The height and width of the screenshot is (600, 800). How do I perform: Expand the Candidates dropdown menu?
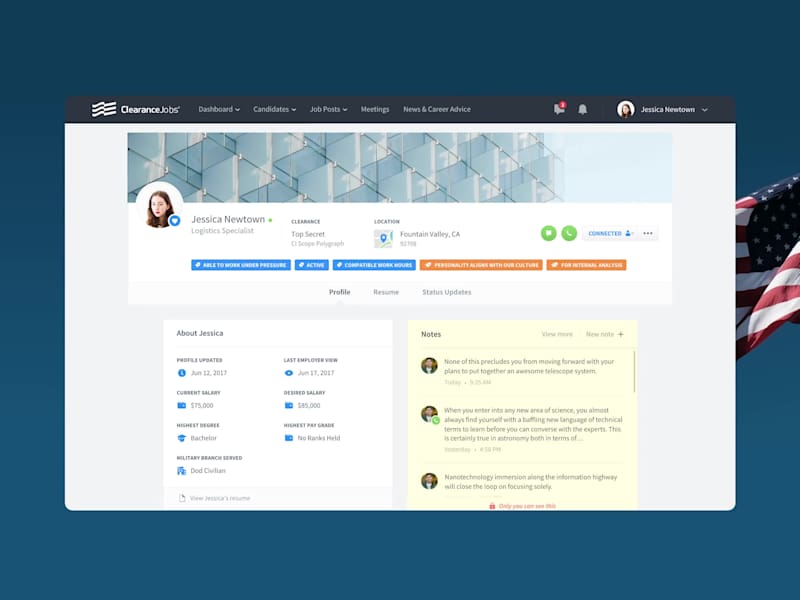(x=275, y=109)
